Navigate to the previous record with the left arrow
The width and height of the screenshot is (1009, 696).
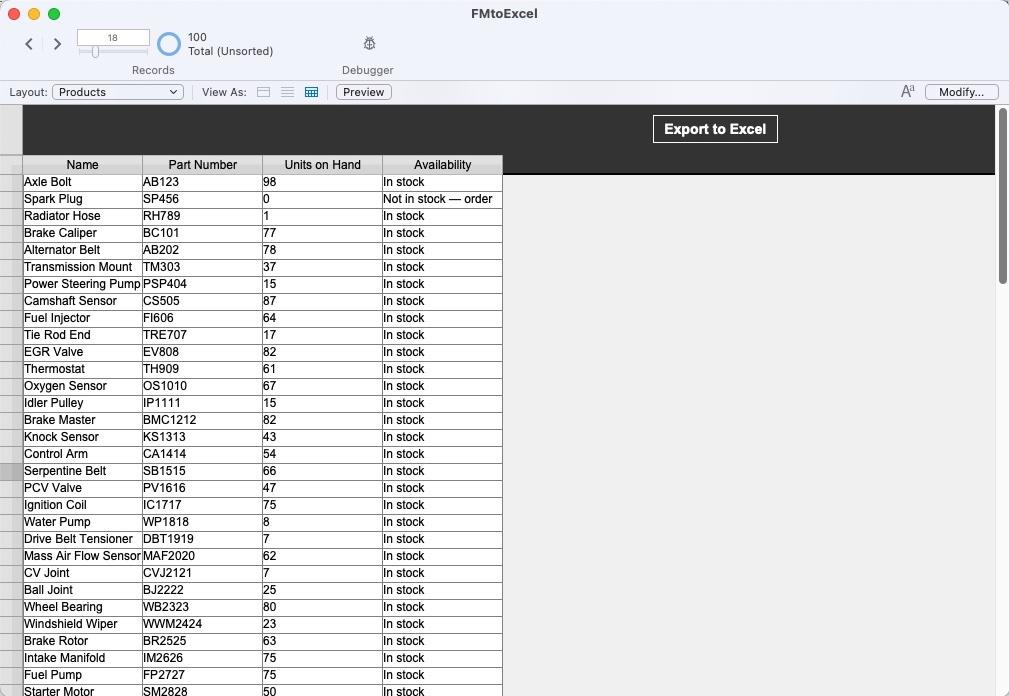[28, 44]
